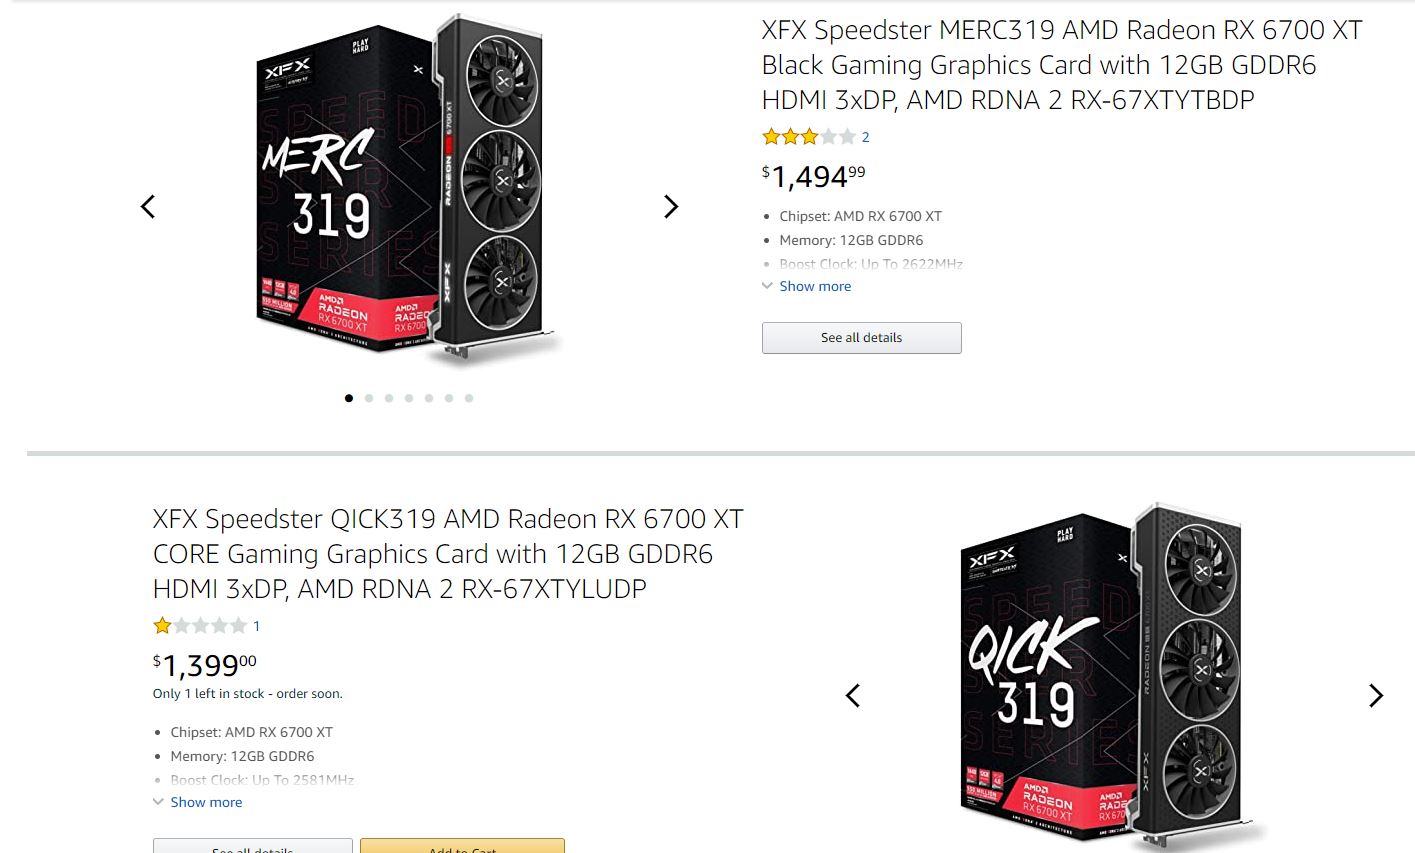
Task: Open the 2 reviews count for MERC319
Action: pos(865,137)
